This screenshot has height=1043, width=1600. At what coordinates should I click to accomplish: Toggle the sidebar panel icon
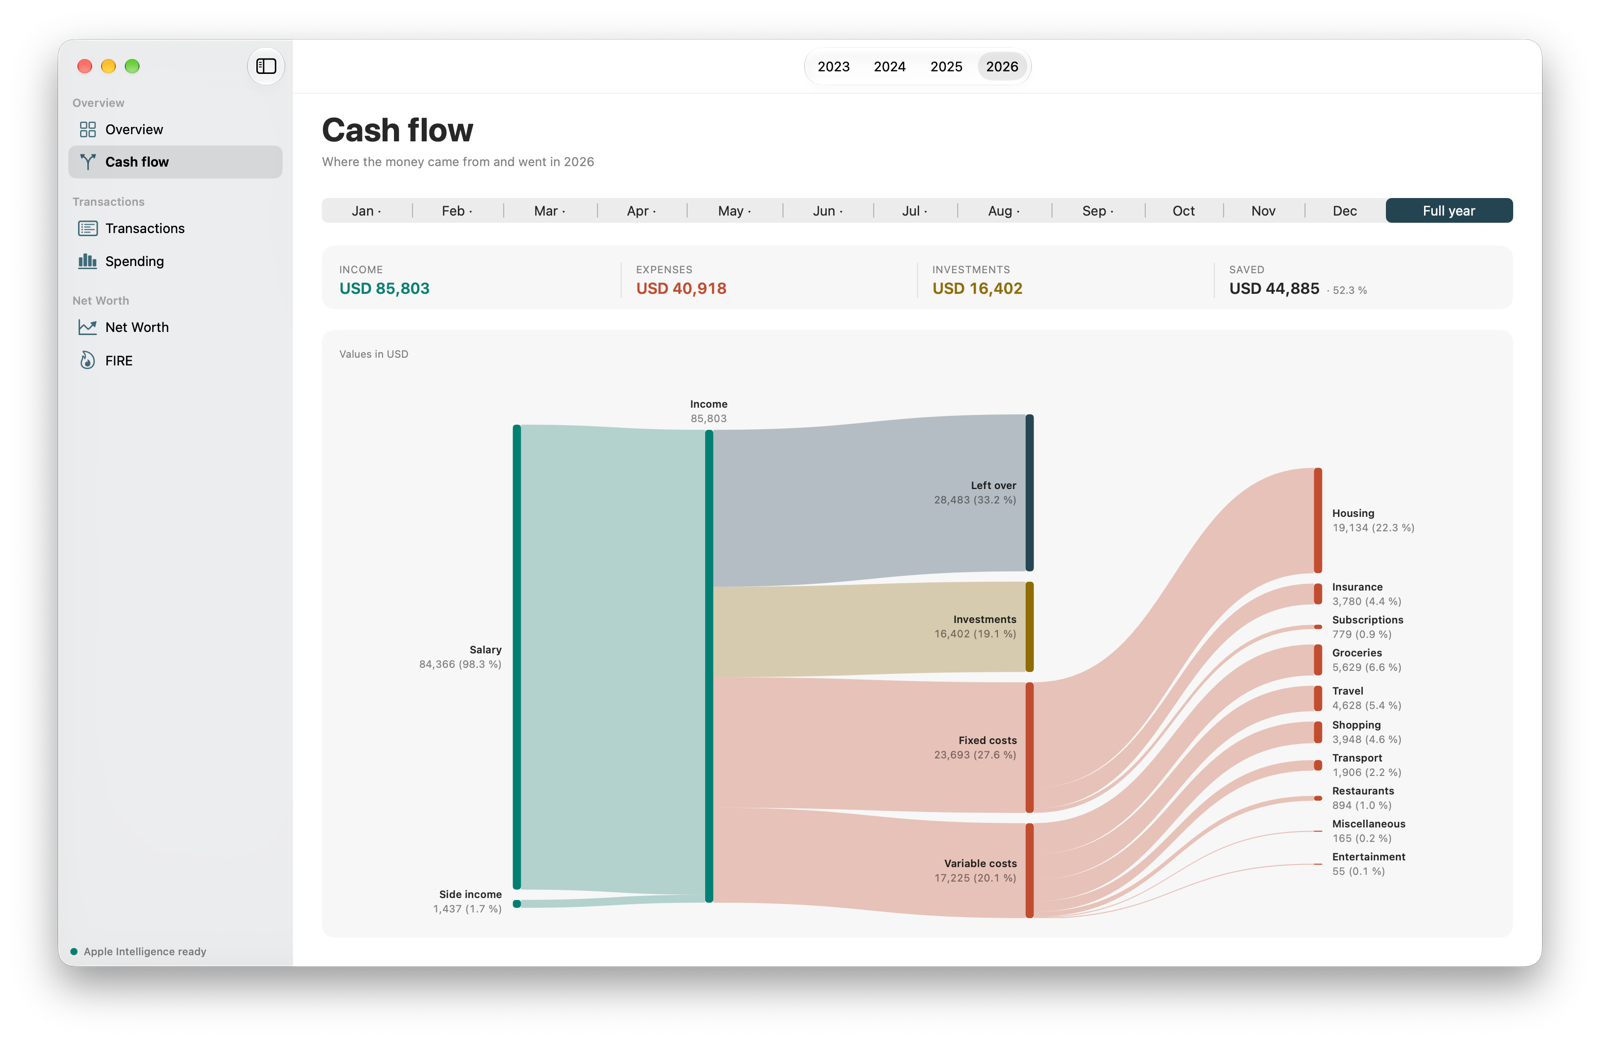(266, 66)
